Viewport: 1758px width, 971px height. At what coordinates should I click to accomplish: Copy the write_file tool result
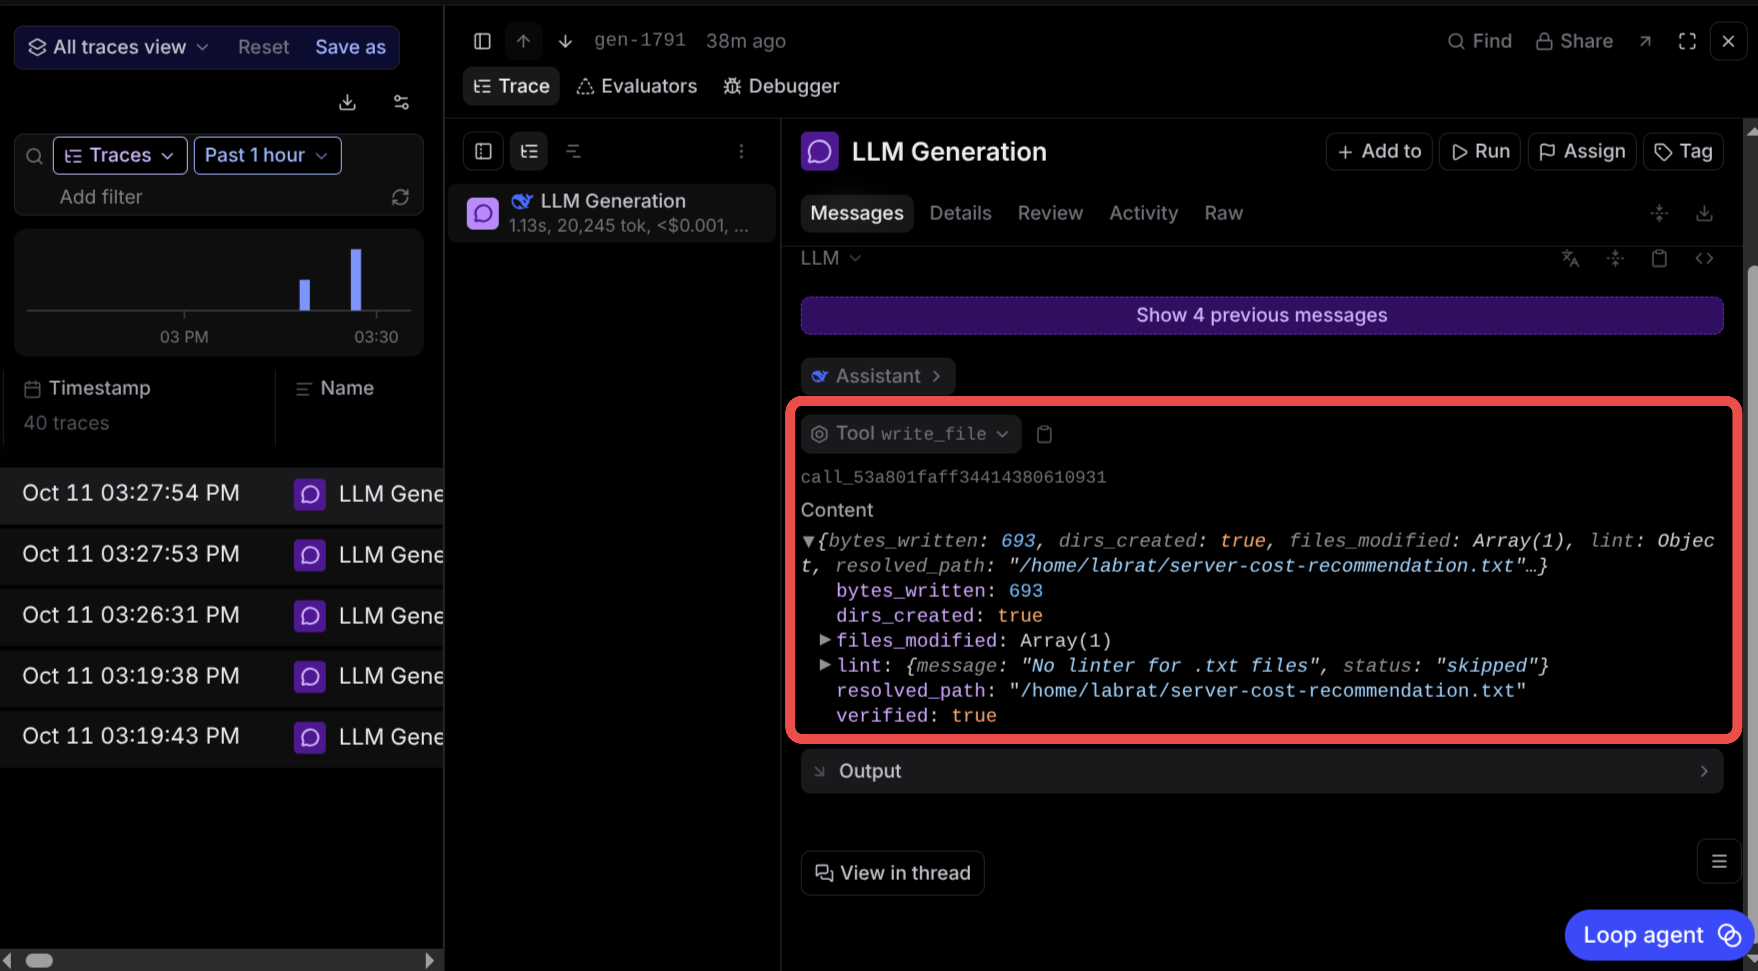tap(1044, 434)
